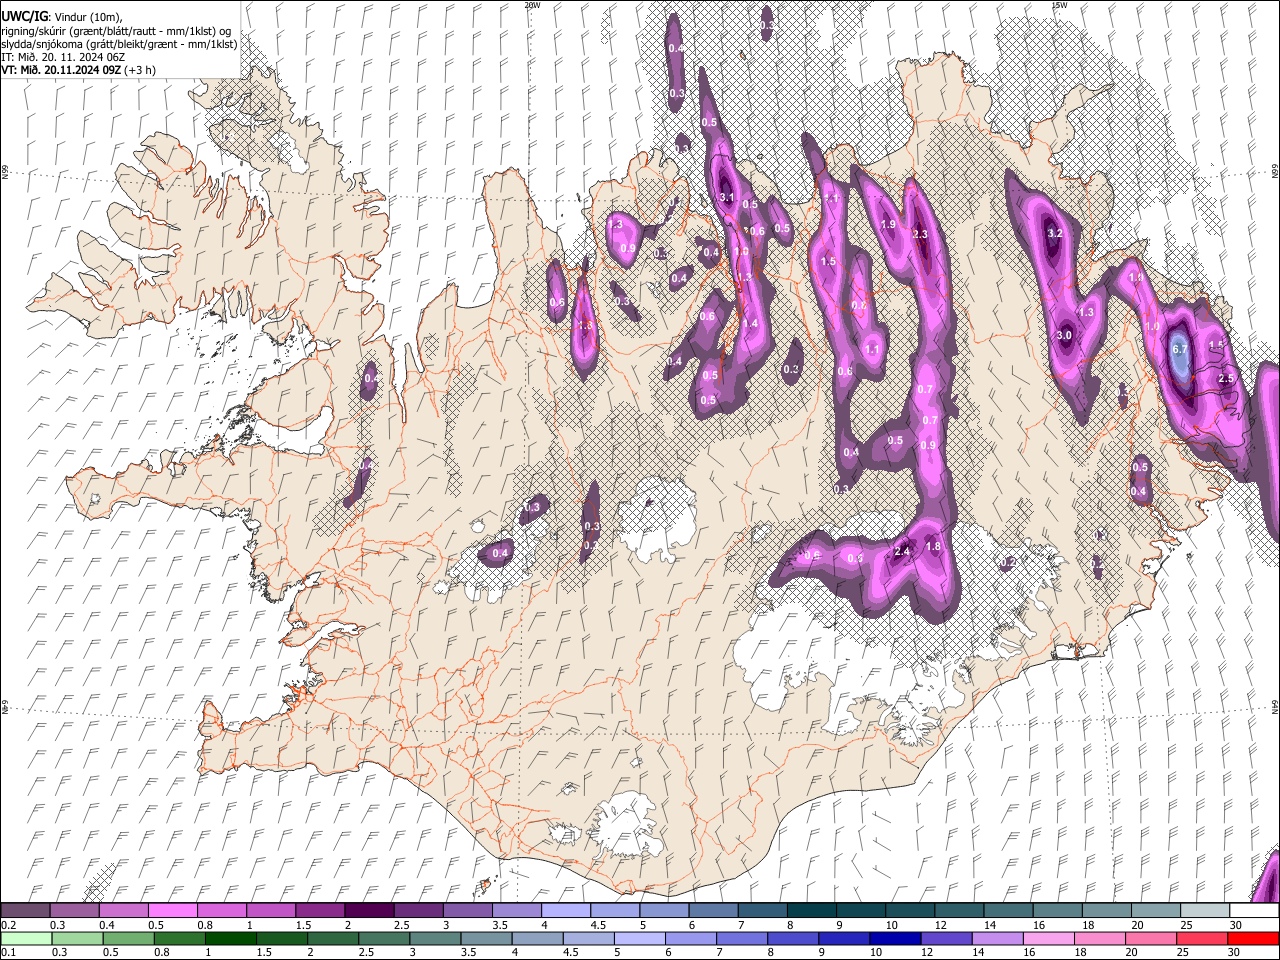Viewport: 1280px width, 960px height.
Task: Click the 6.7 precipitation value on the map
Action: point(1179,349)
